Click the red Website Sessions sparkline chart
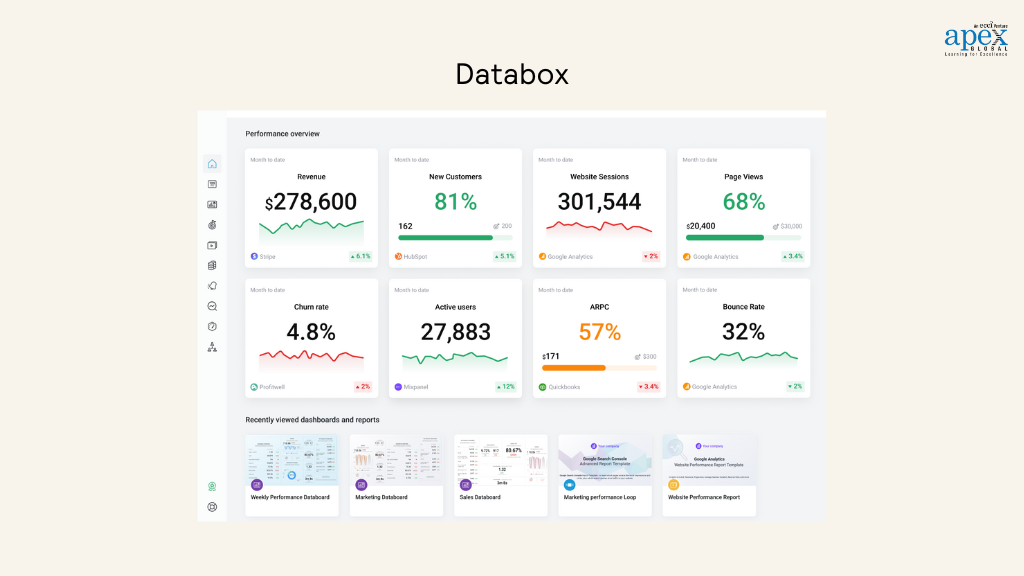 click(x=600, y=228)
